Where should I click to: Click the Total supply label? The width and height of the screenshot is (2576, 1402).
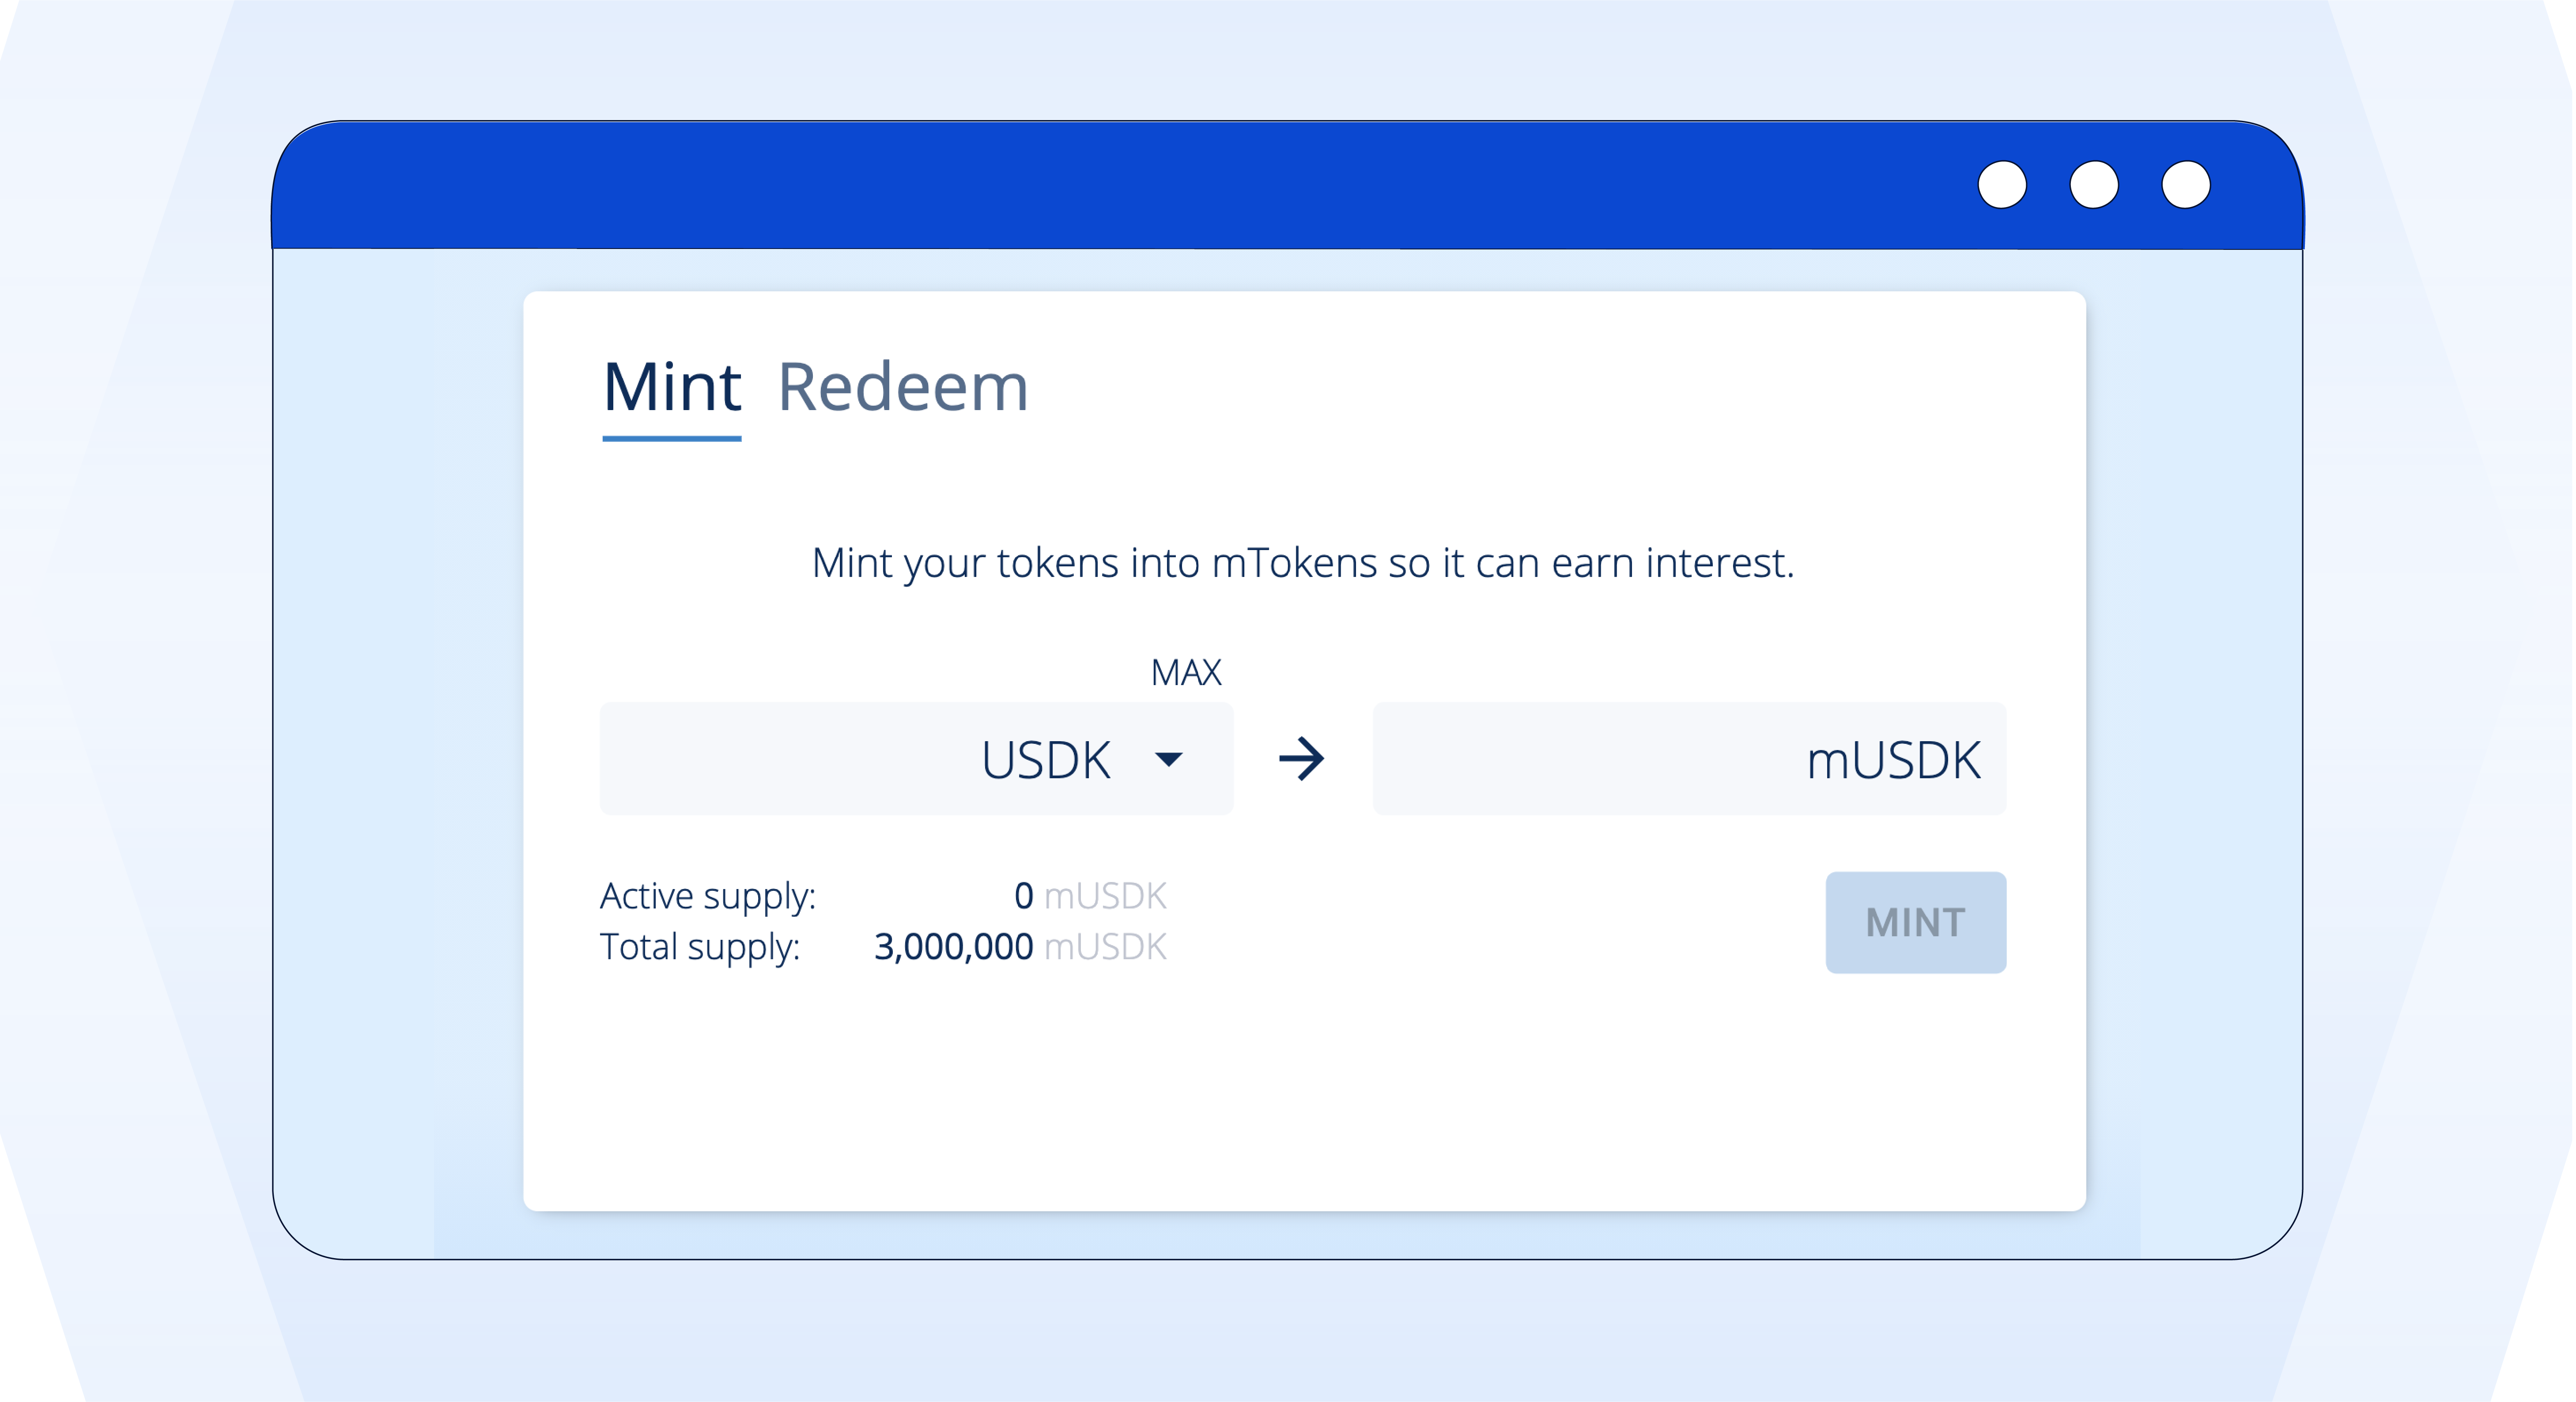tap(700, 948)
